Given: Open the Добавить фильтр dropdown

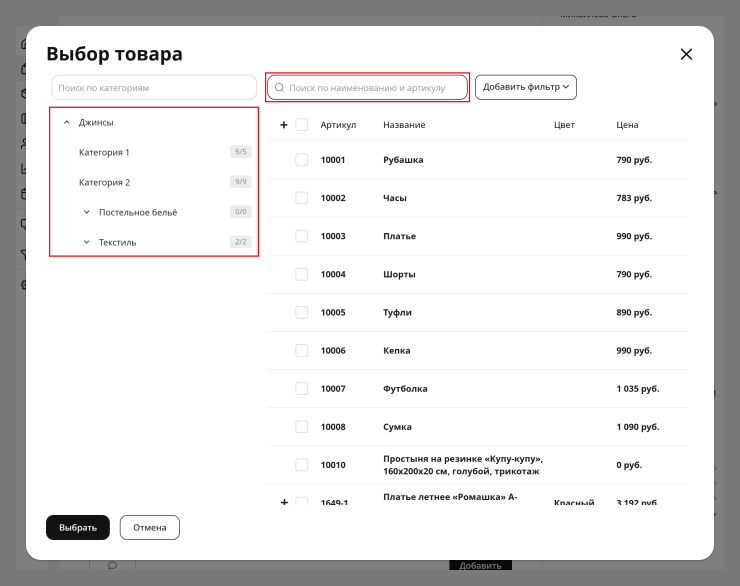Looking at the screenshot, I should click(526, 87).
